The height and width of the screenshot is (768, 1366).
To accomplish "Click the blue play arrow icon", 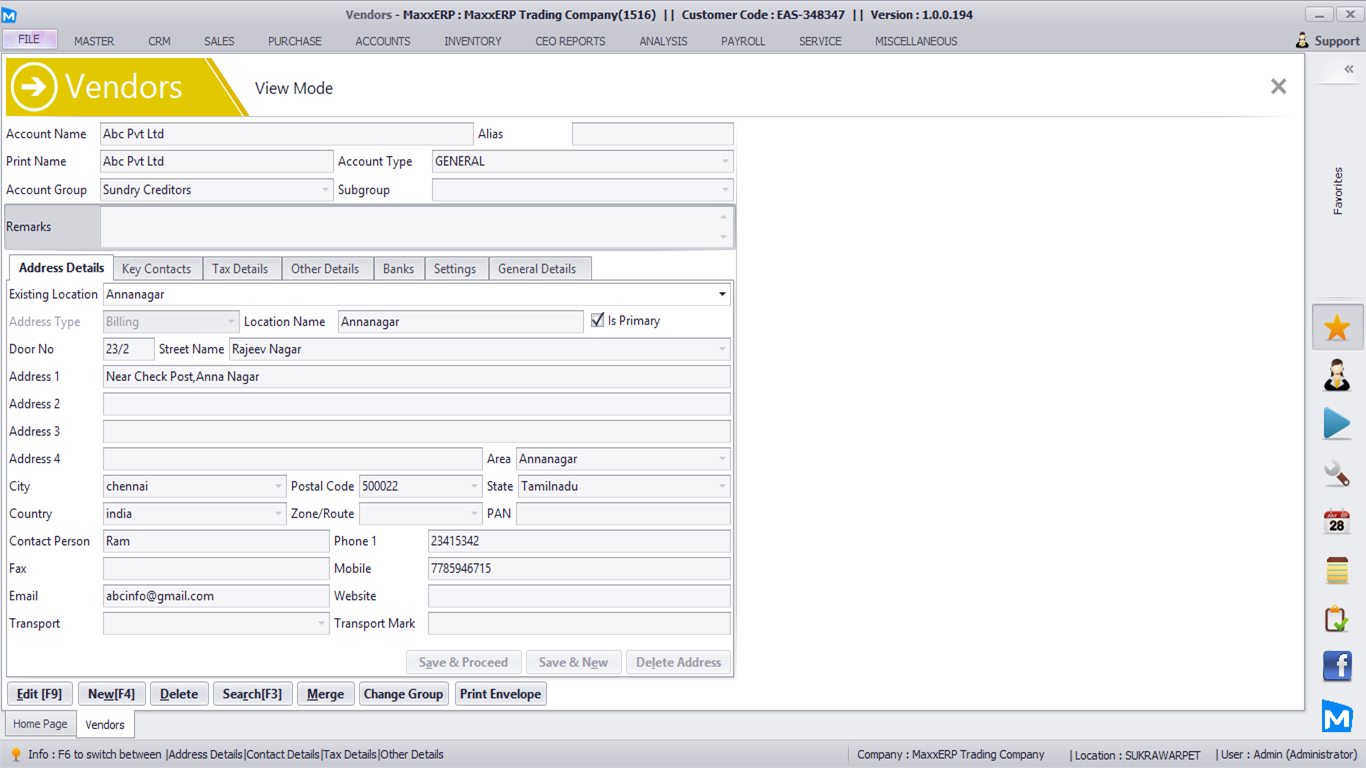I will tap(1337, 424).
